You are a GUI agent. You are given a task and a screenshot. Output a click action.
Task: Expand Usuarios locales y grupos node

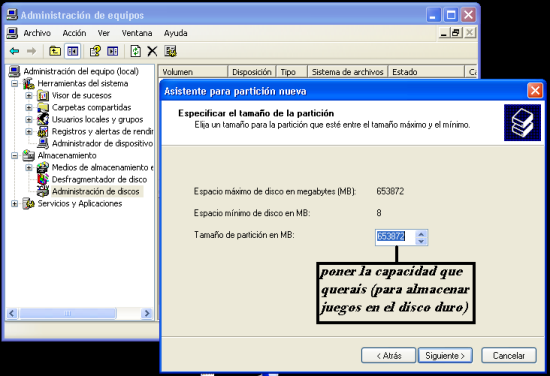click(29, 119)
